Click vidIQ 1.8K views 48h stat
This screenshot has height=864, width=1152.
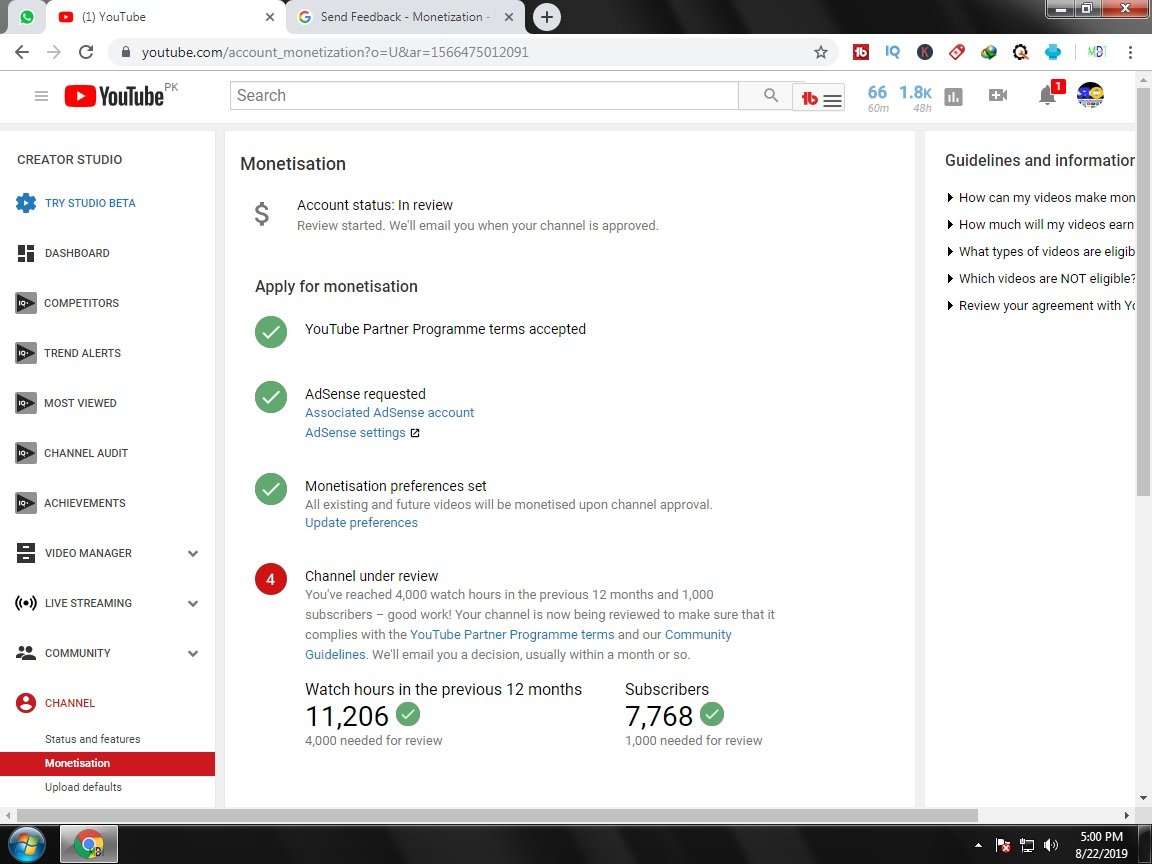pos(915,98)
